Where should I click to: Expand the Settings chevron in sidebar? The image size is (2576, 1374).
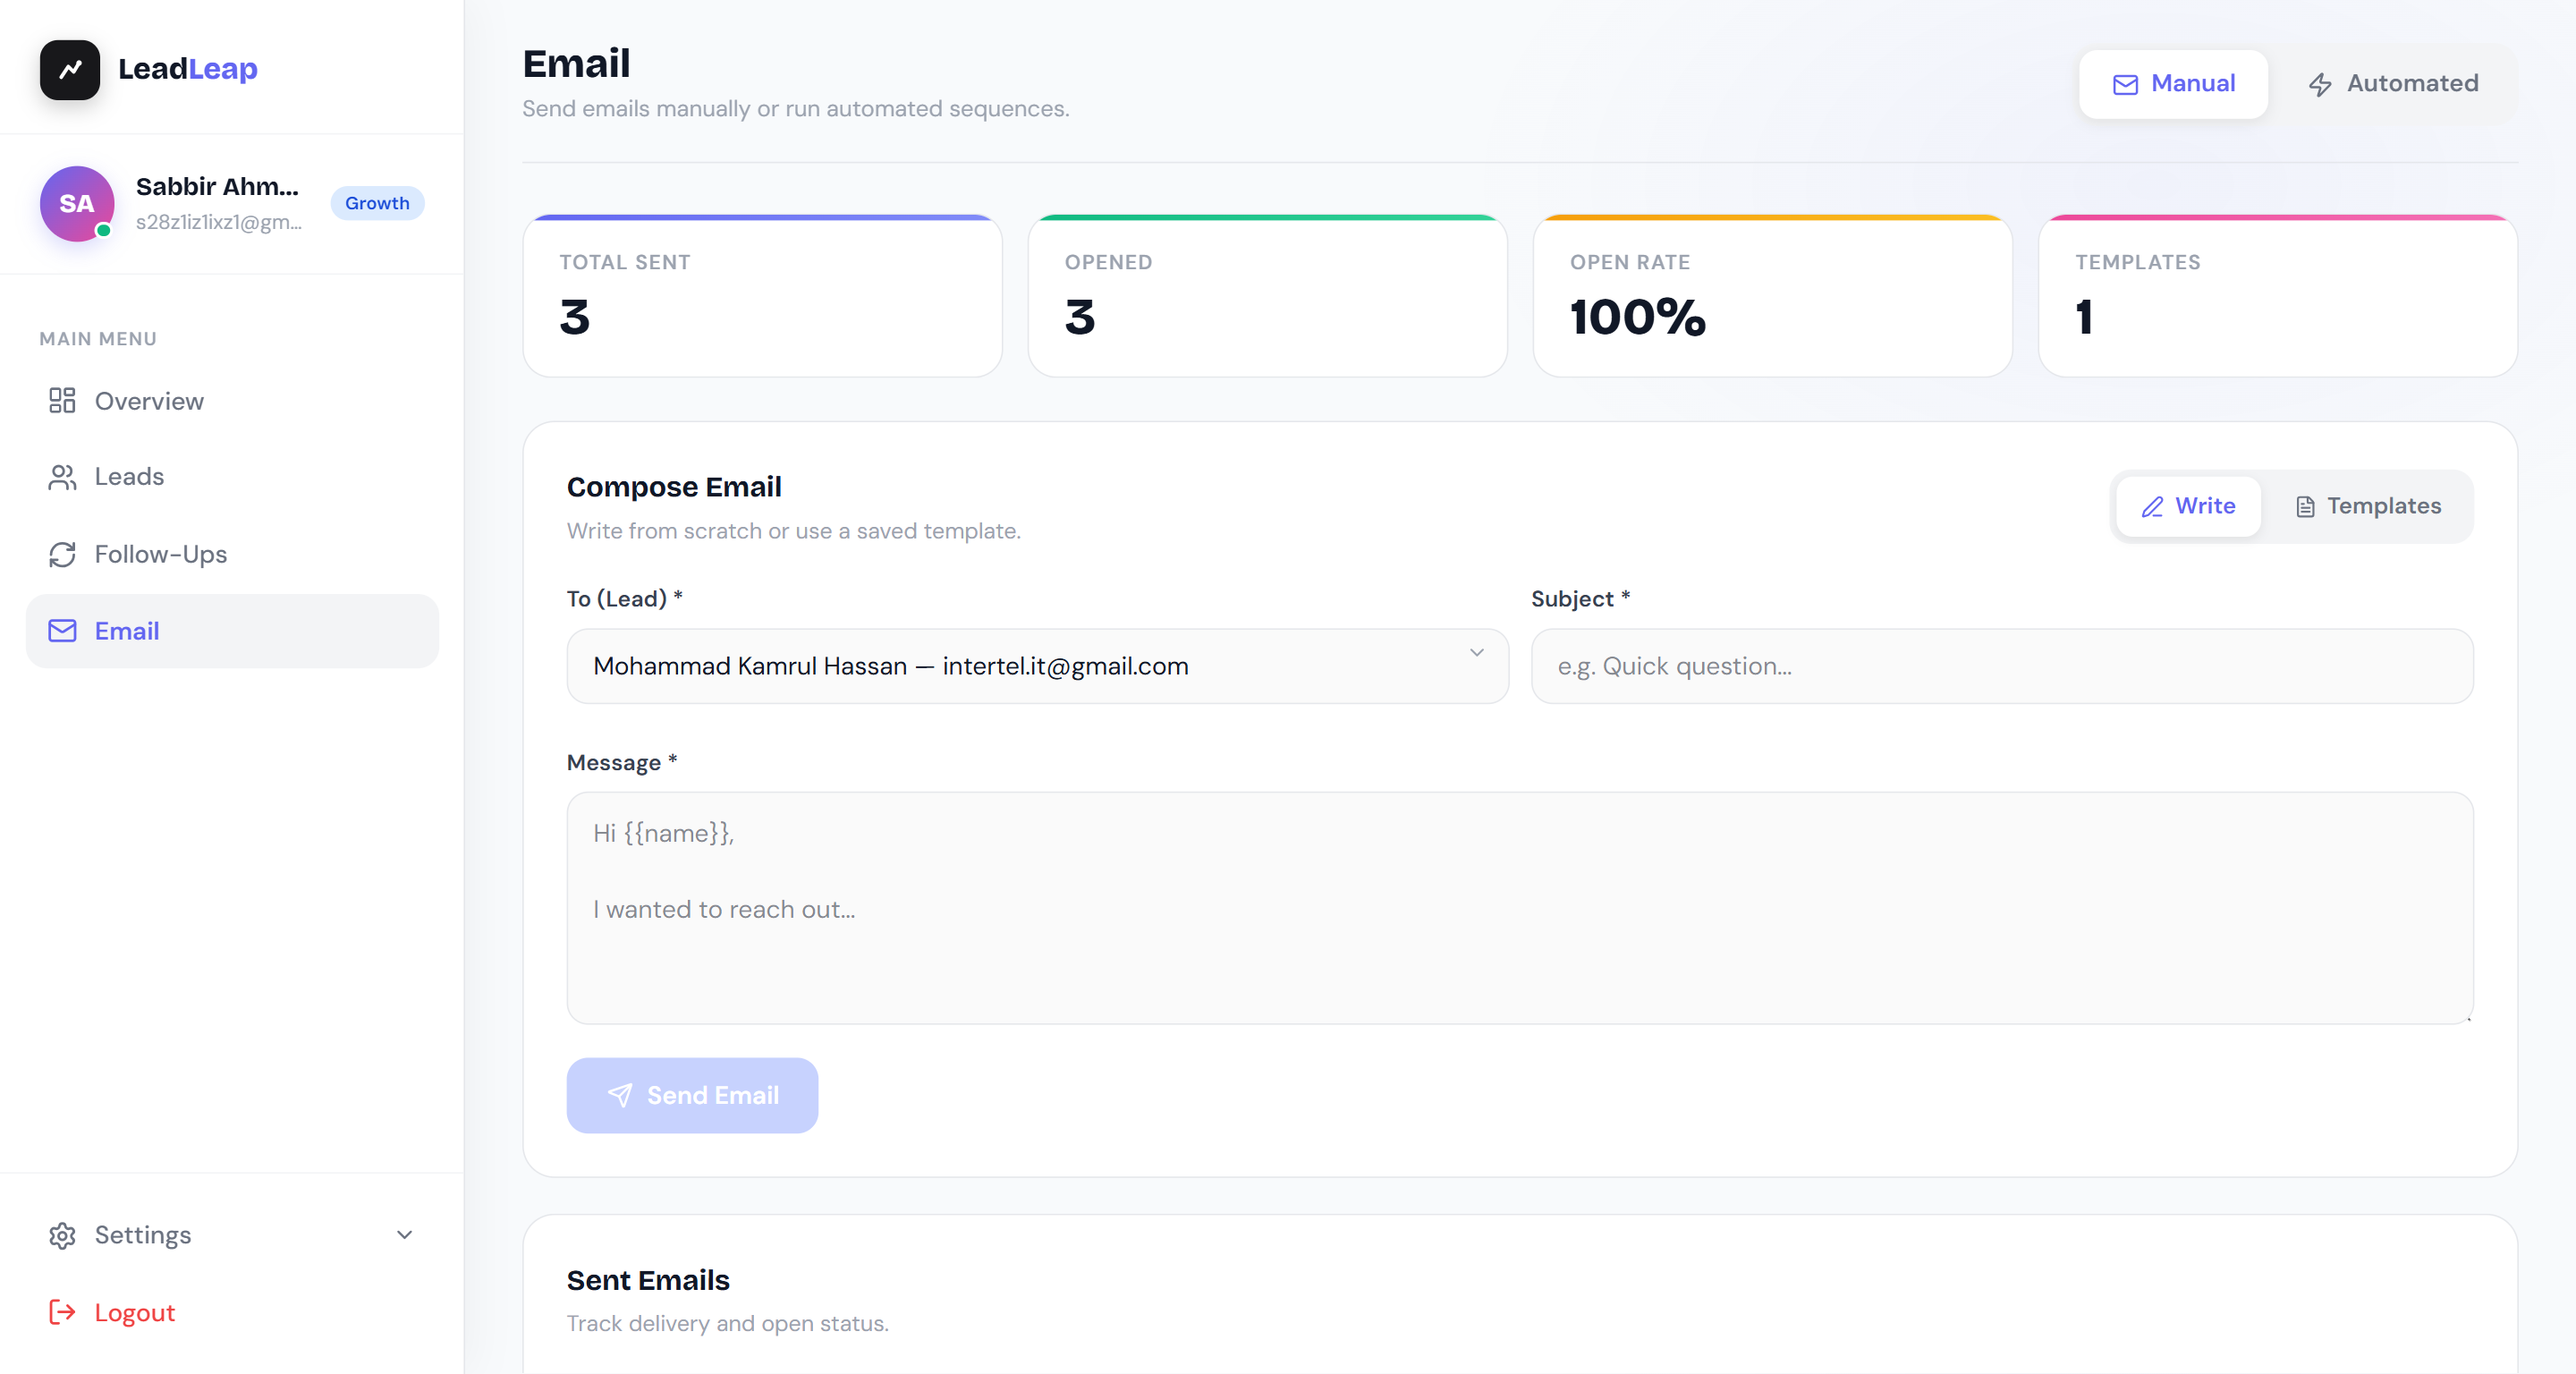point(404,1236)
